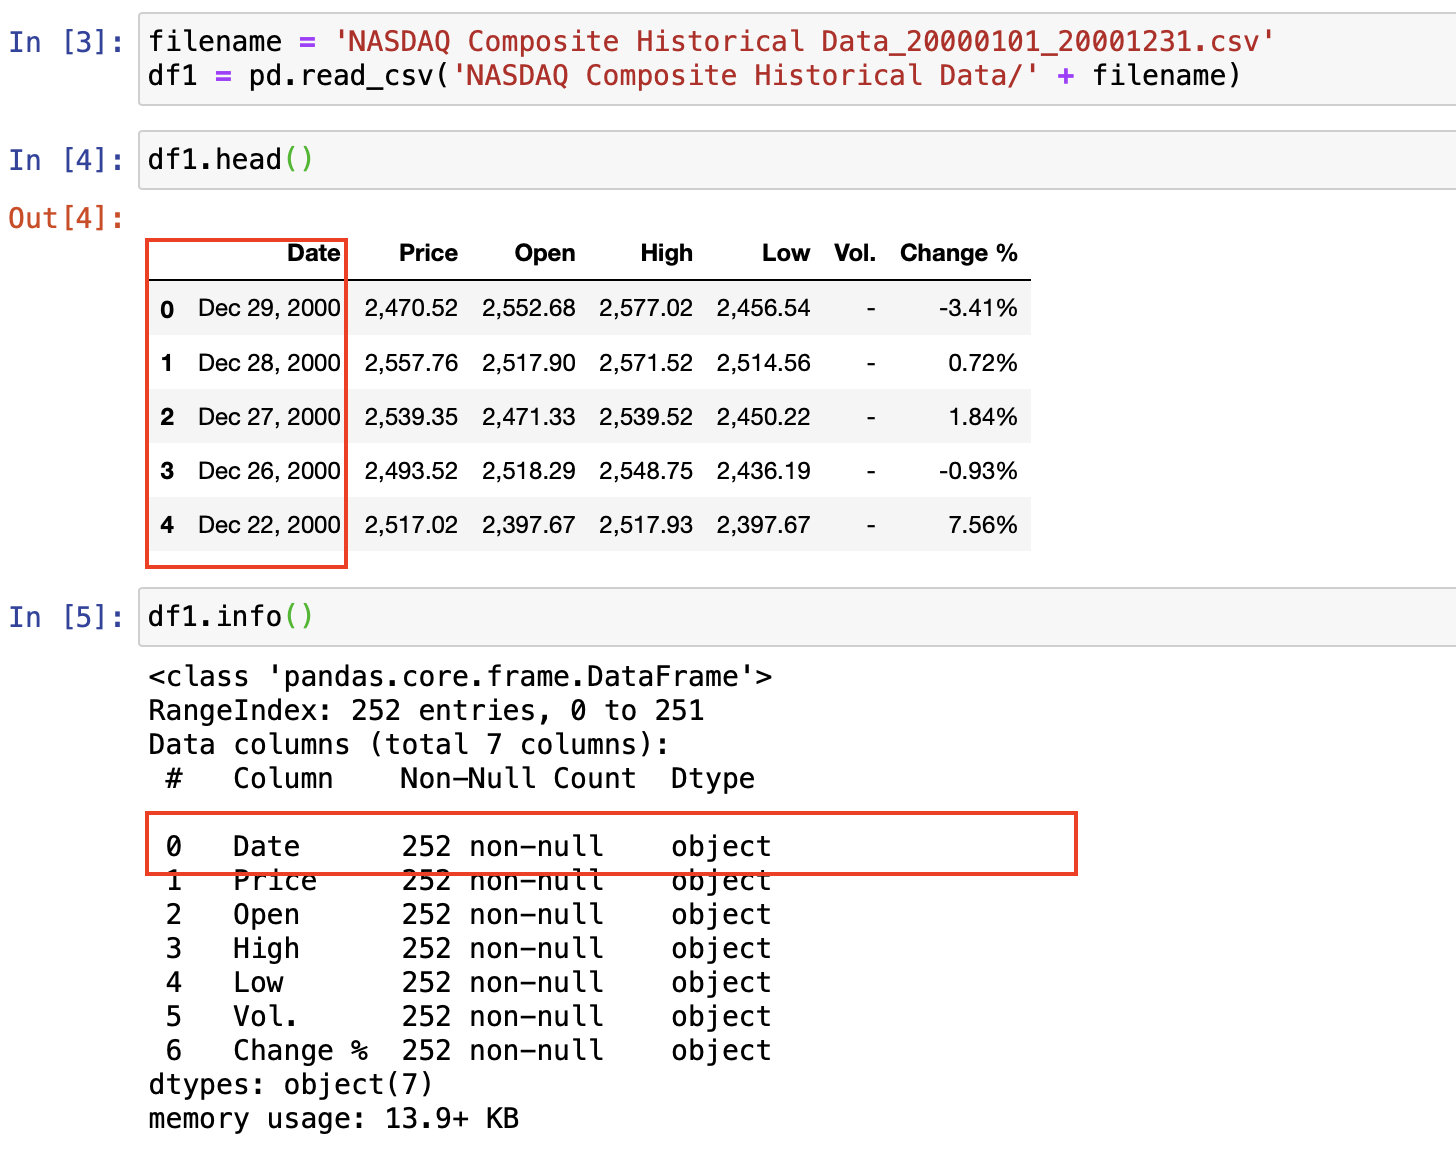1456x1156 pixels.
Task: Click the High row in info output
Action: click(x=468, y=949)
